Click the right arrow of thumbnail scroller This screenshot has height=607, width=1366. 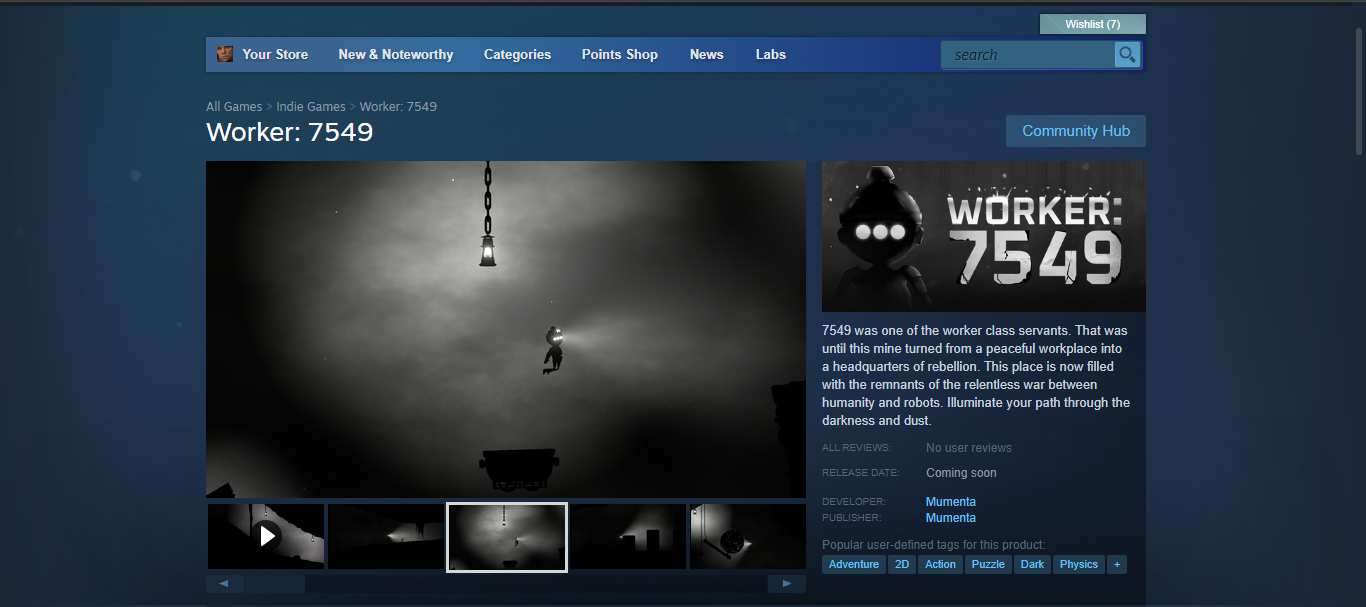point(787,583)
